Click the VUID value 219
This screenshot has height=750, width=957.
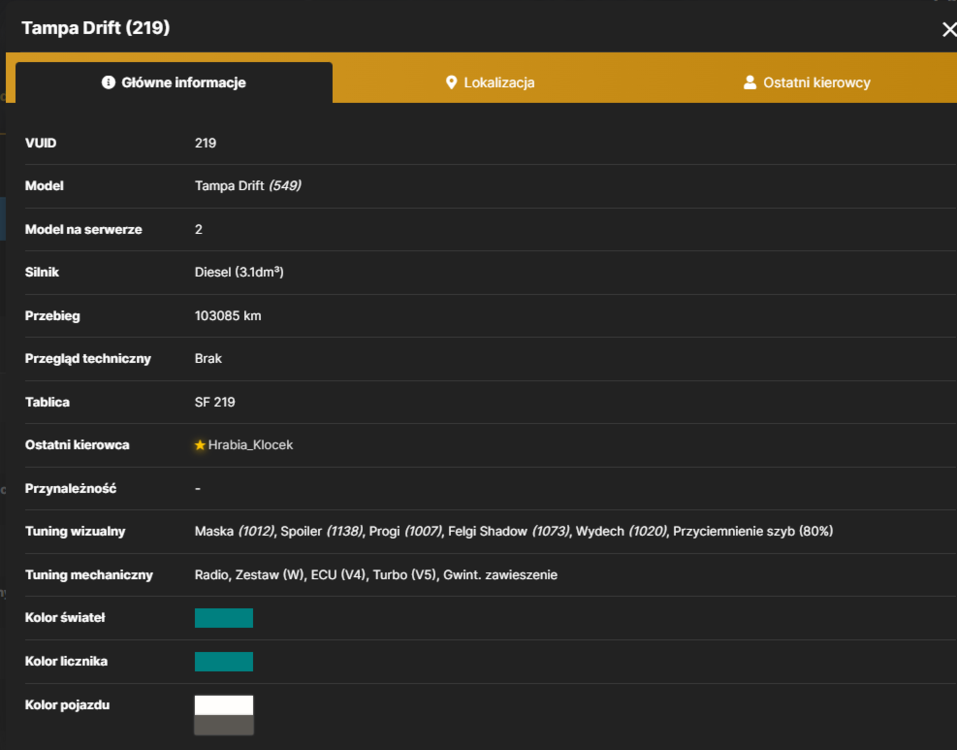pos(205,143)
